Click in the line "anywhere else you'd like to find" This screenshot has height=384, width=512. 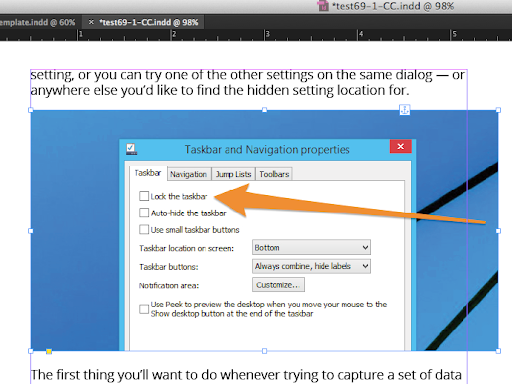220,90
